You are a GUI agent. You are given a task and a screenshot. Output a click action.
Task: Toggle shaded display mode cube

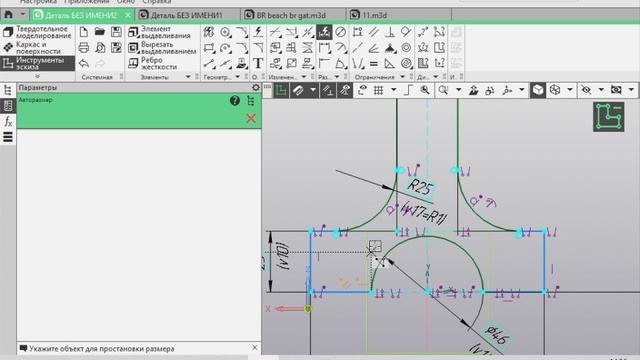coord(538,90)
